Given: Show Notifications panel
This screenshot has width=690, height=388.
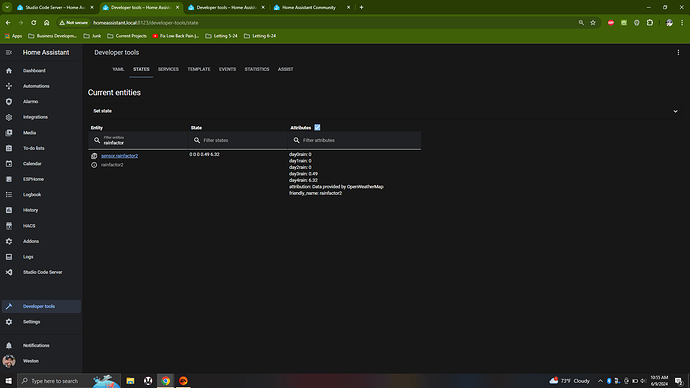Looking at the screenshot, I should [41, 345].
